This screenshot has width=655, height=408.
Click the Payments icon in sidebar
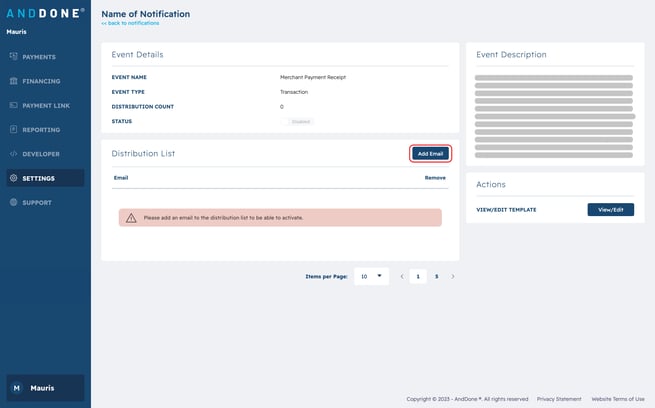tap(13, 57)
